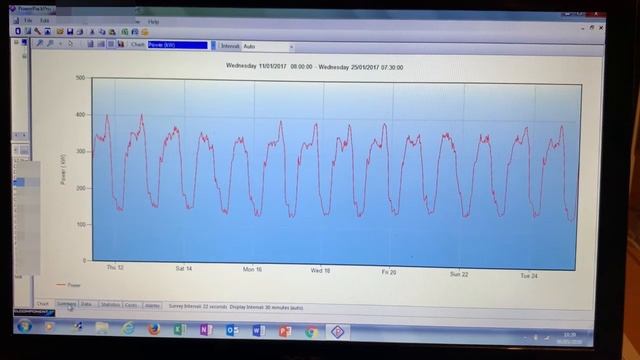640x360 pixels.
Task: Open the Edit menu
Action: 44,20
